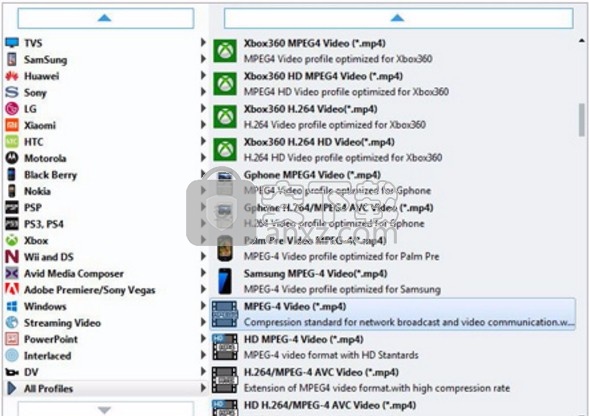Click the DV camcorder icon
589x416 pixels.
point(12,372)
